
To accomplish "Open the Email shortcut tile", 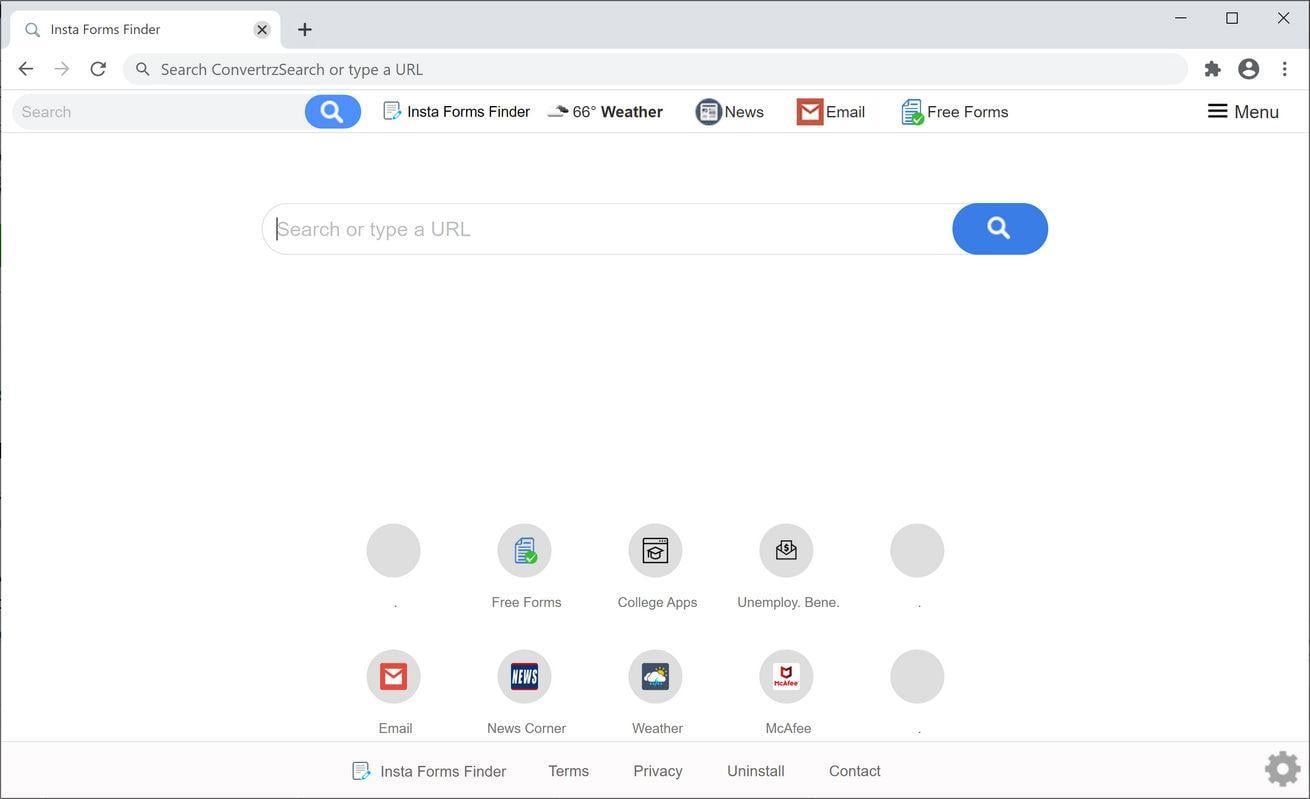I will tap(394, 692).
